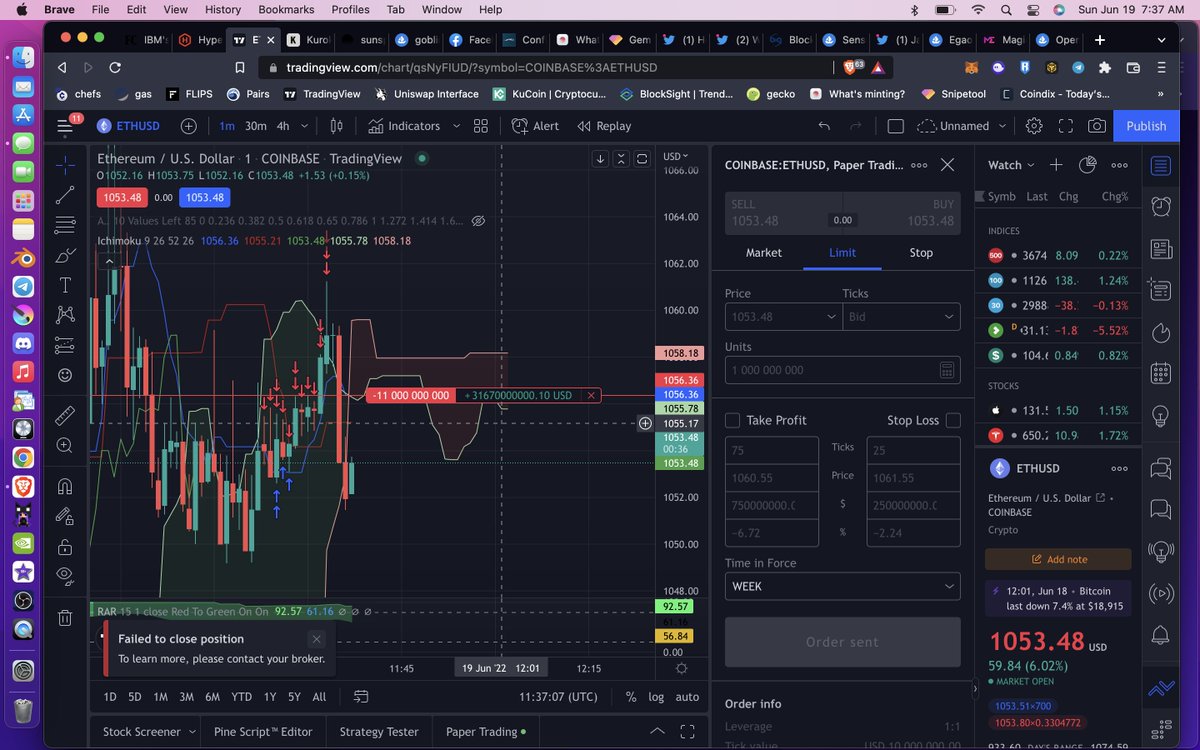Image resolution: width=1200 pixels, height=750 pixels.
Task: Open the Fibonacci and Gann tools
Action: pyautogui.click(x=65, y=224)
